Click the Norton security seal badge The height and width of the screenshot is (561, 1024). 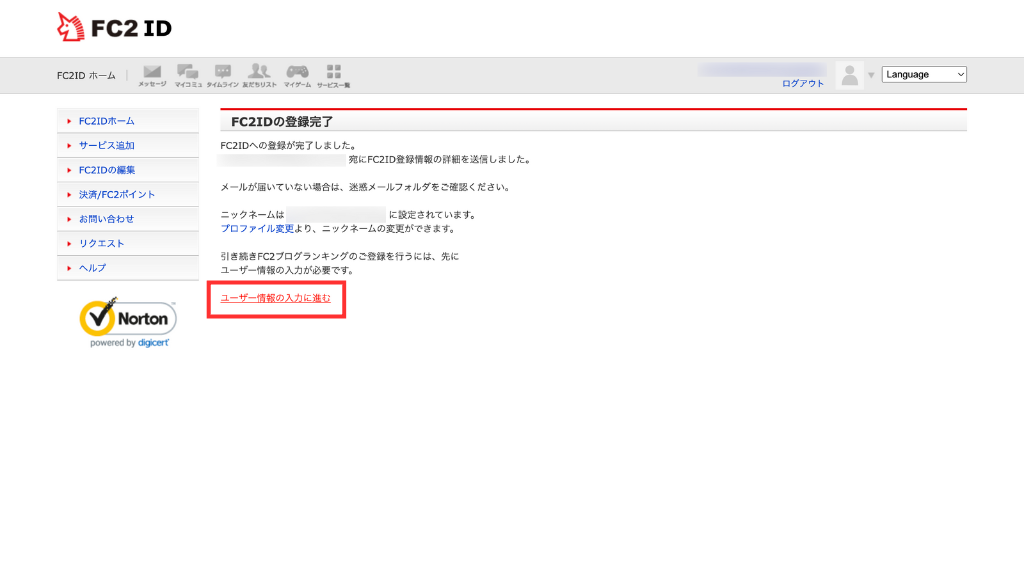coord(128,322)
